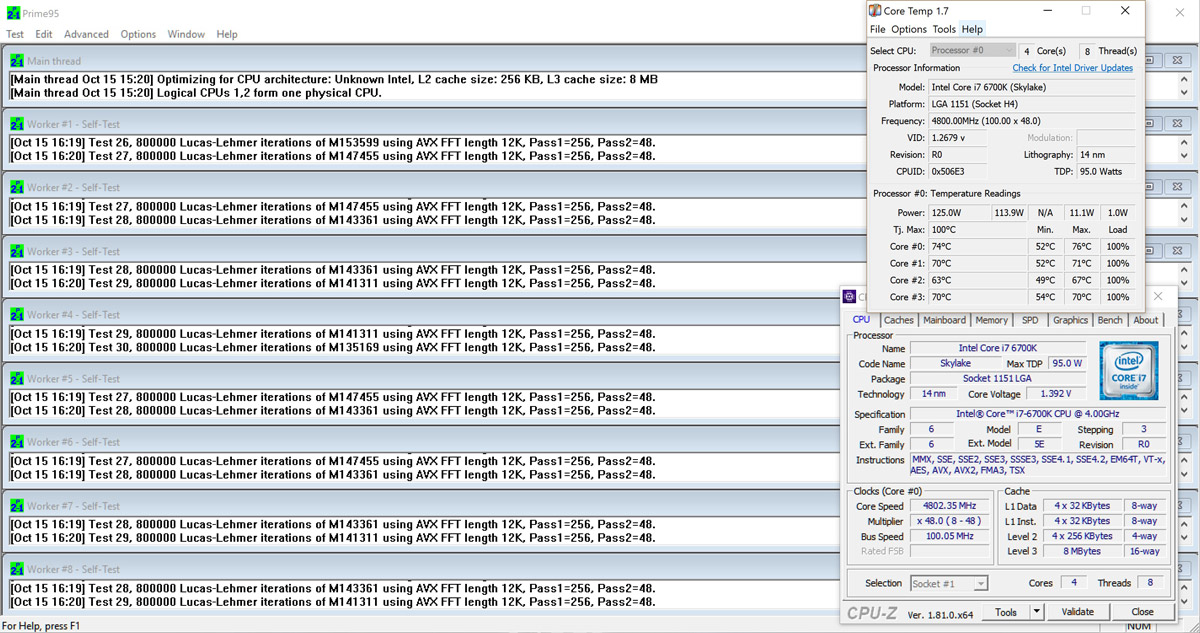Open Prime95 Window menu
The width and height of the screenshot is (1200, 633).
(187, 34)
